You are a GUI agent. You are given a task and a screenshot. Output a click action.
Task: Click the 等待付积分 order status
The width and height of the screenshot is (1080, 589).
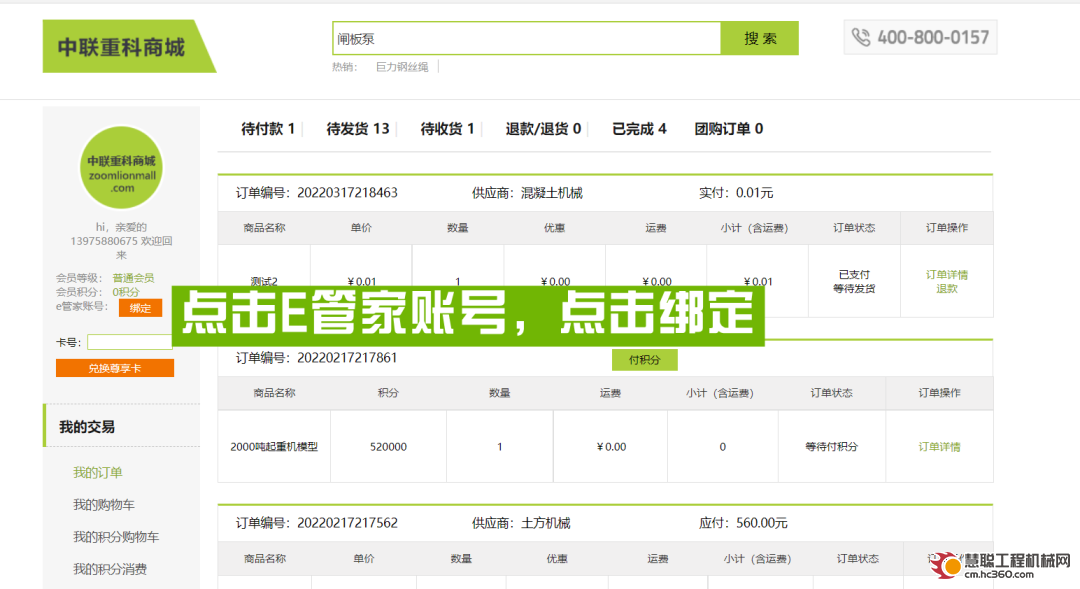[x=831, y=446]
